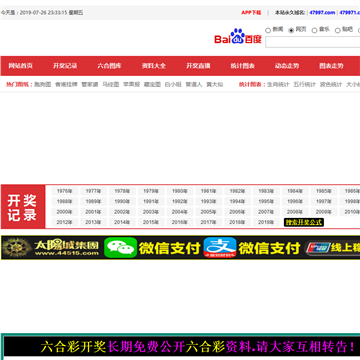The image size is (360, 360).
Task: Open the 2004年 draw records
Action: coord(180,212)
